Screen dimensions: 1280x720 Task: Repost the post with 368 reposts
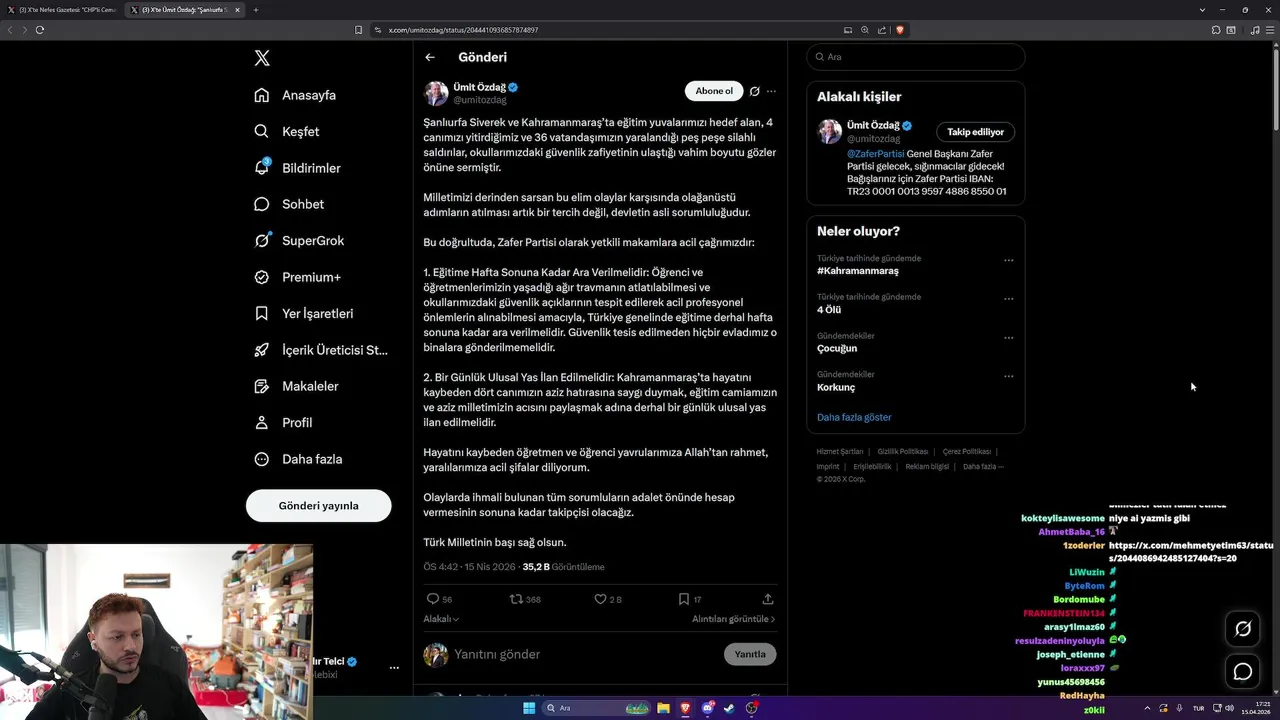pos(516,599)
